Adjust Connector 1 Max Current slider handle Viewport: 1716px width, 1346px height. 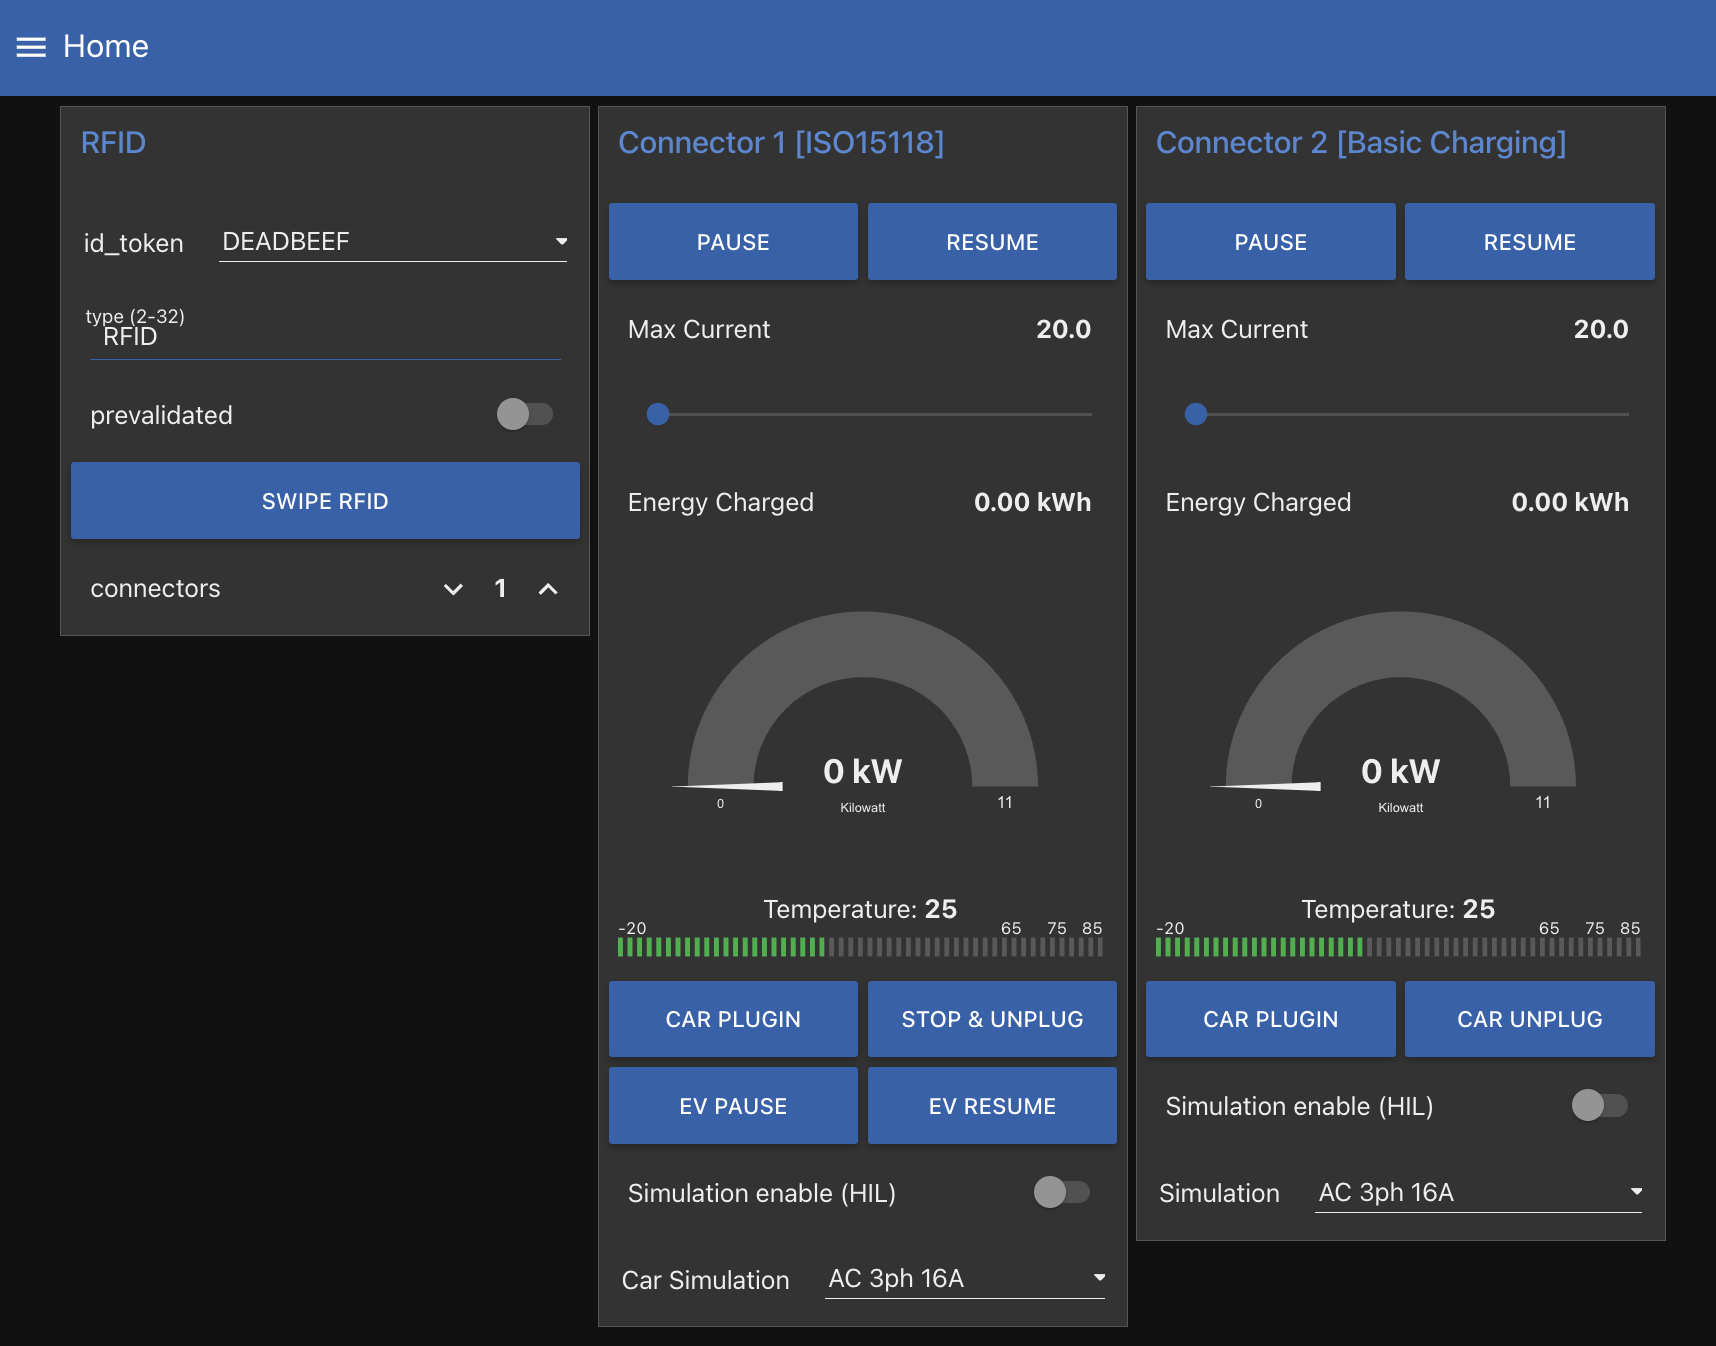(658, 414)
